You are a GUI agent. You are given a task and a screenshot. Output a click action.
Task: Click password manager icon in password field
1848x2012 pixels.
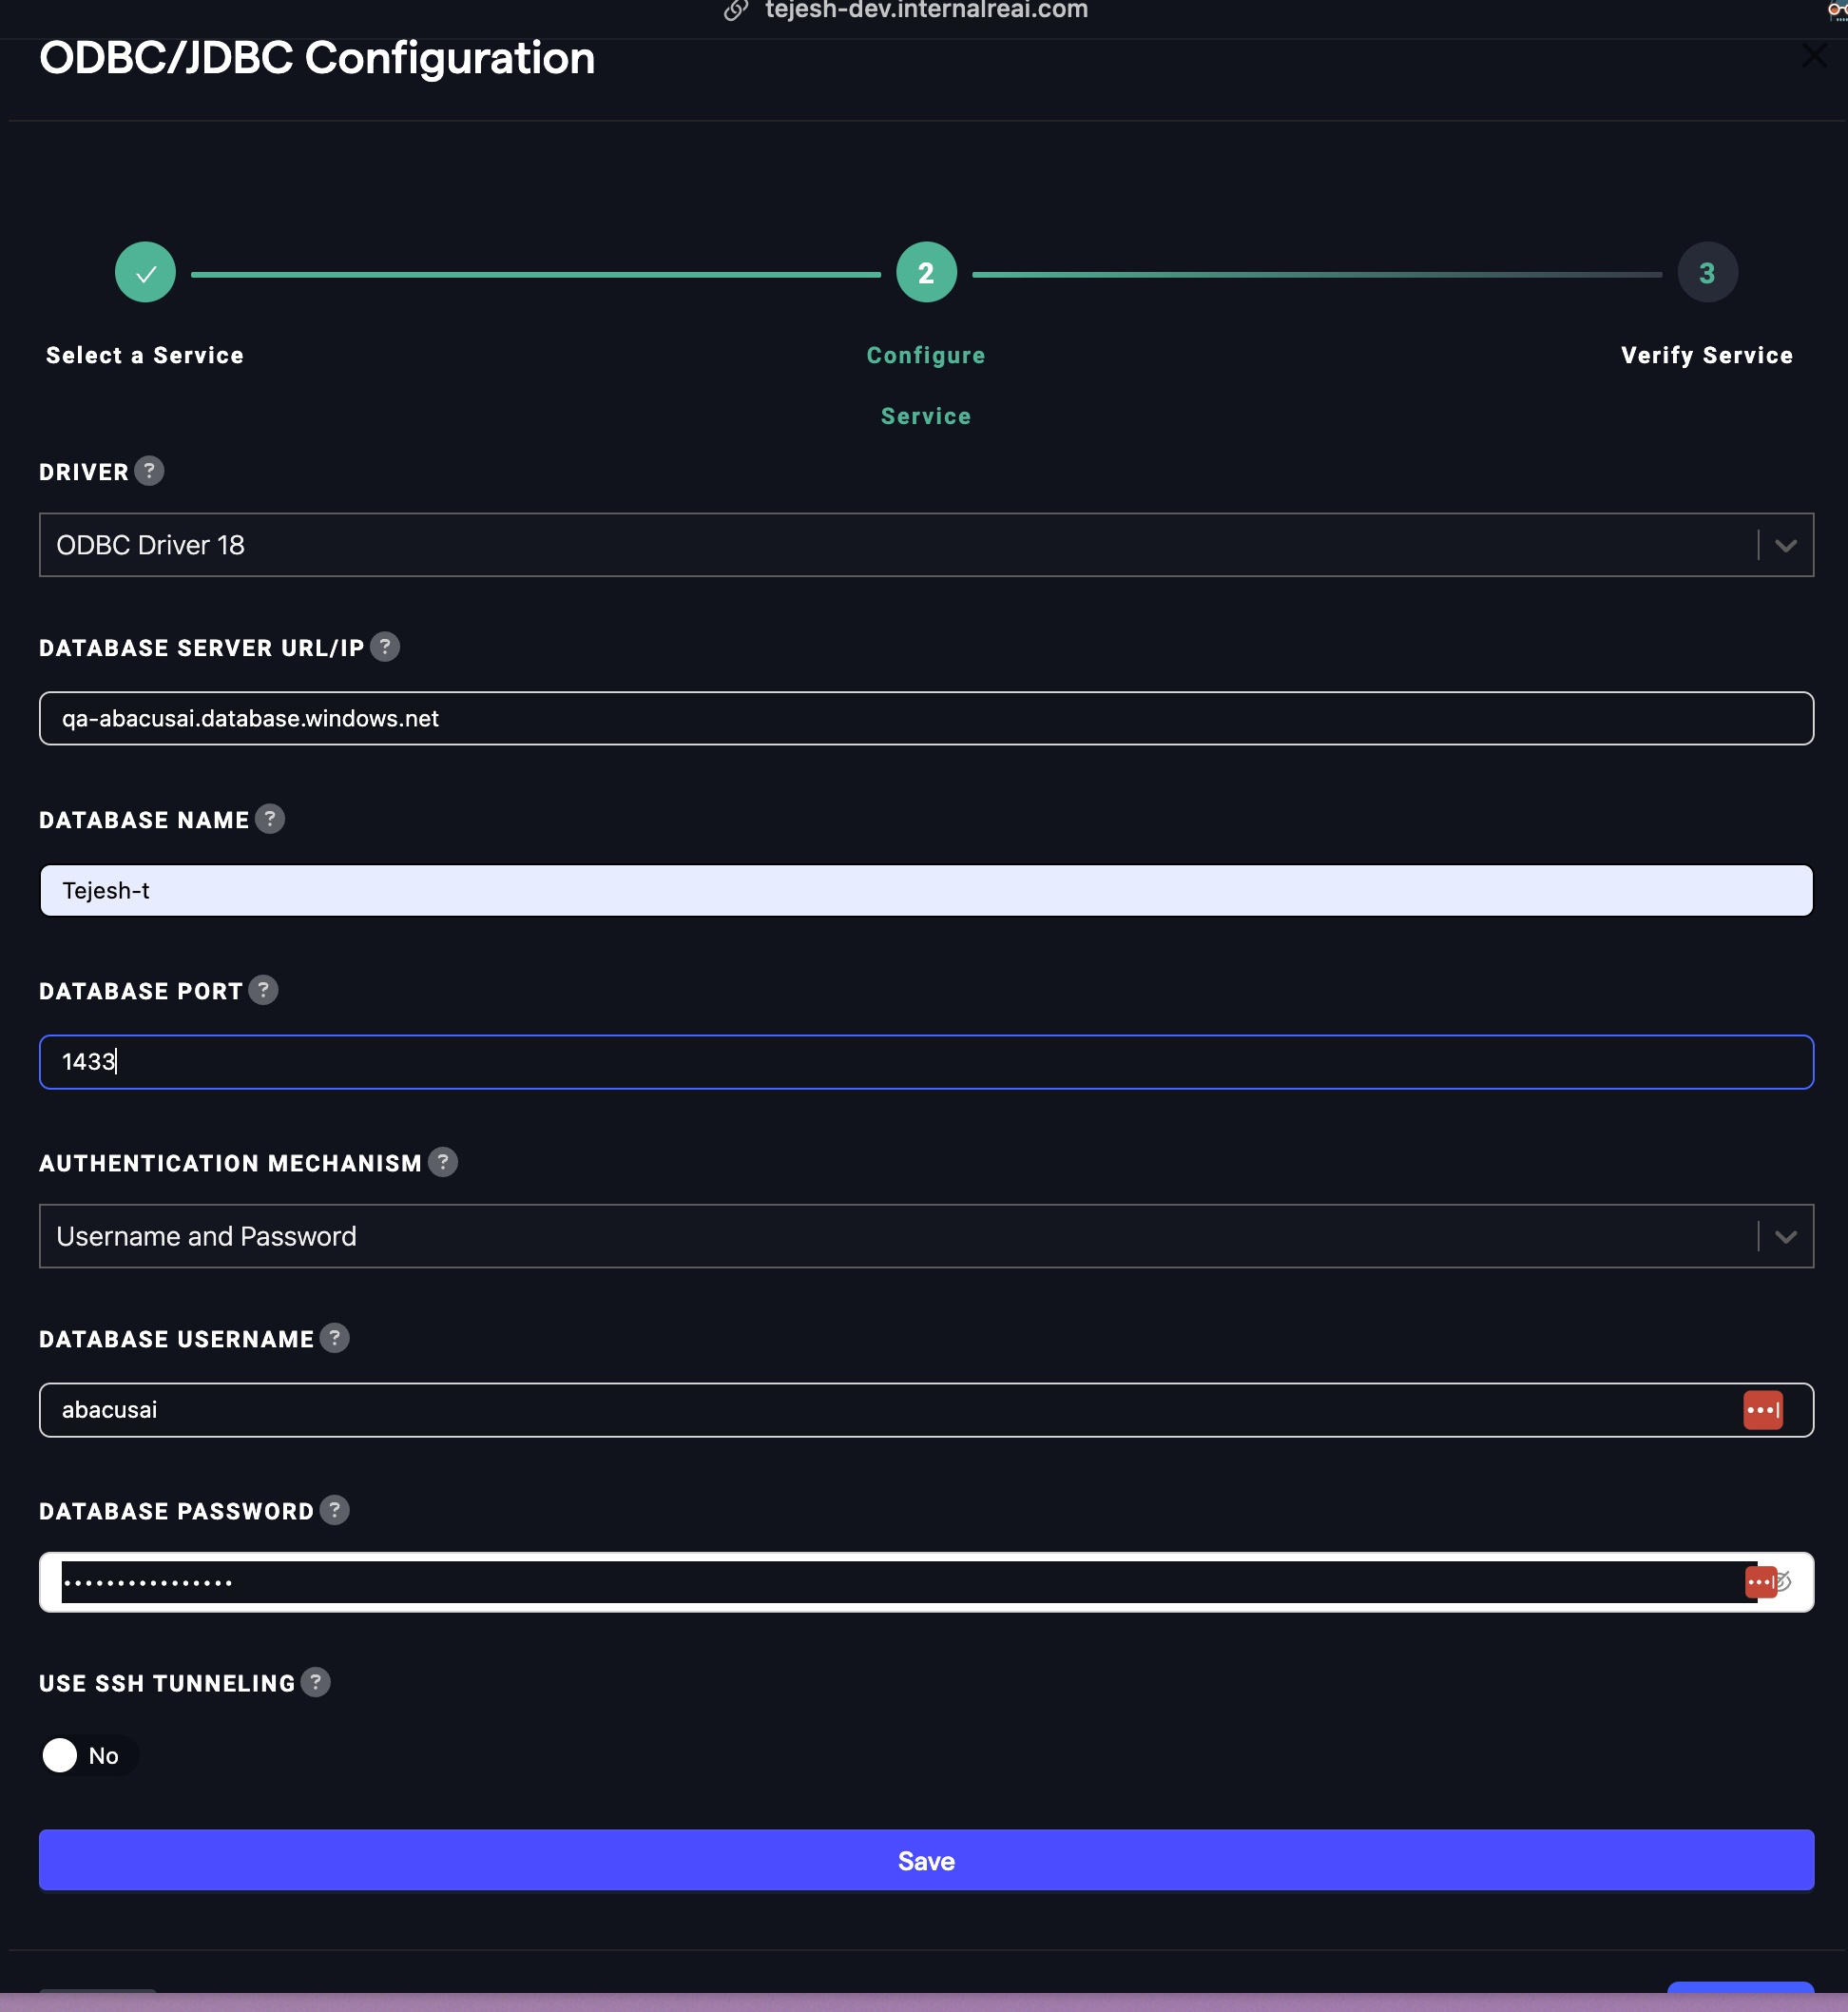[1759, 1582]
